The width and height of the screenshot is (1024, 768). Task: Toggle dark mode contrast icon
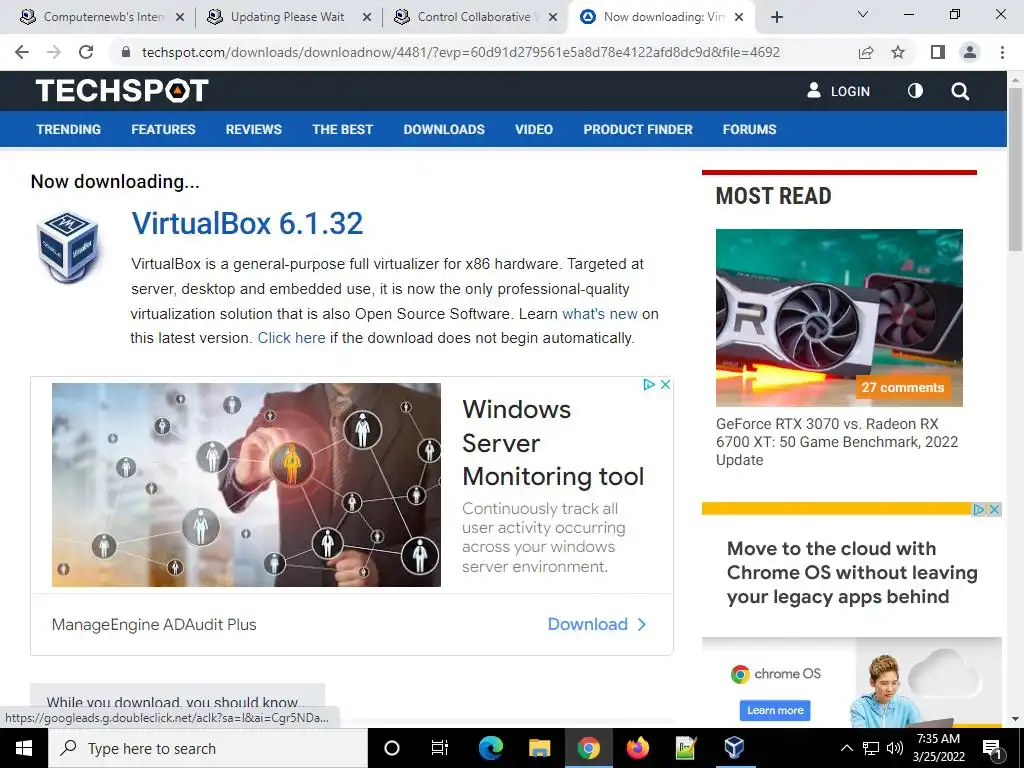pyautogui.click(x=916, y=91)
